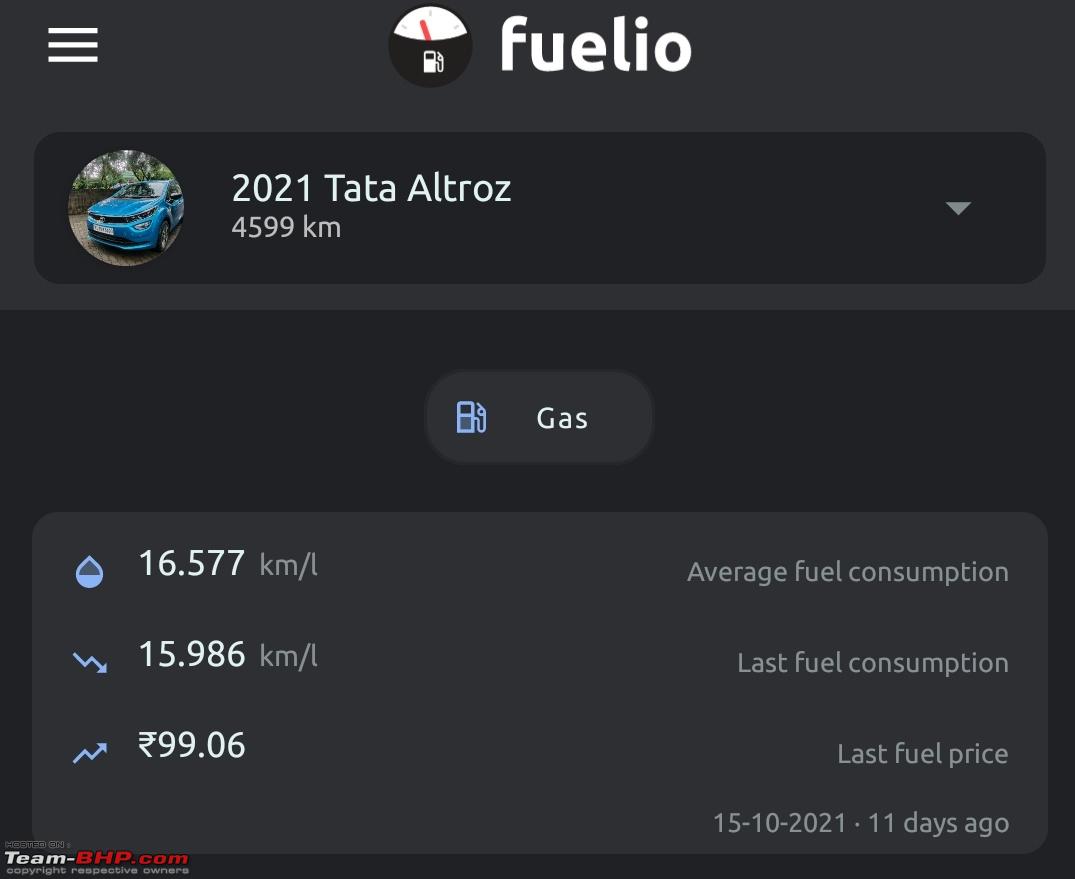Viewport: 1075px width, 879px height.
Task: Select the Last fuel consumption label
Action: [x=873, y=662]
